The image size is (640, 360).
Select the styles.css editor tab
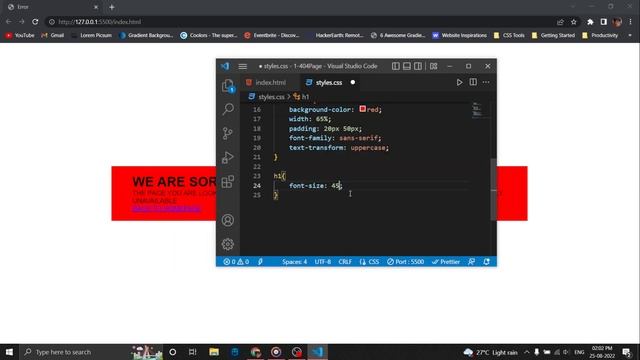coord(329,82)
